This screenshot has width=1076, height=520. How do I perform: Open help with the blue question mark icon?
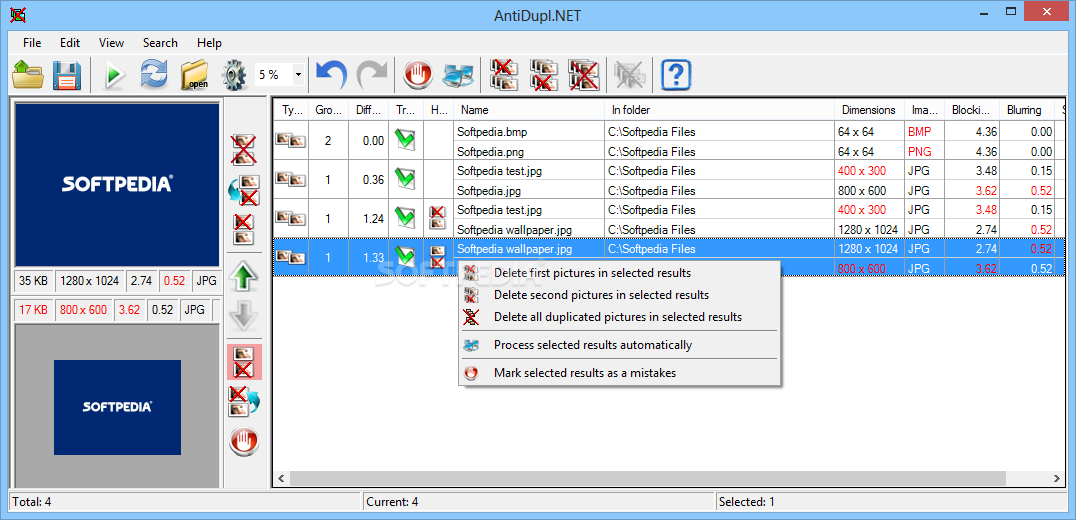675,74
